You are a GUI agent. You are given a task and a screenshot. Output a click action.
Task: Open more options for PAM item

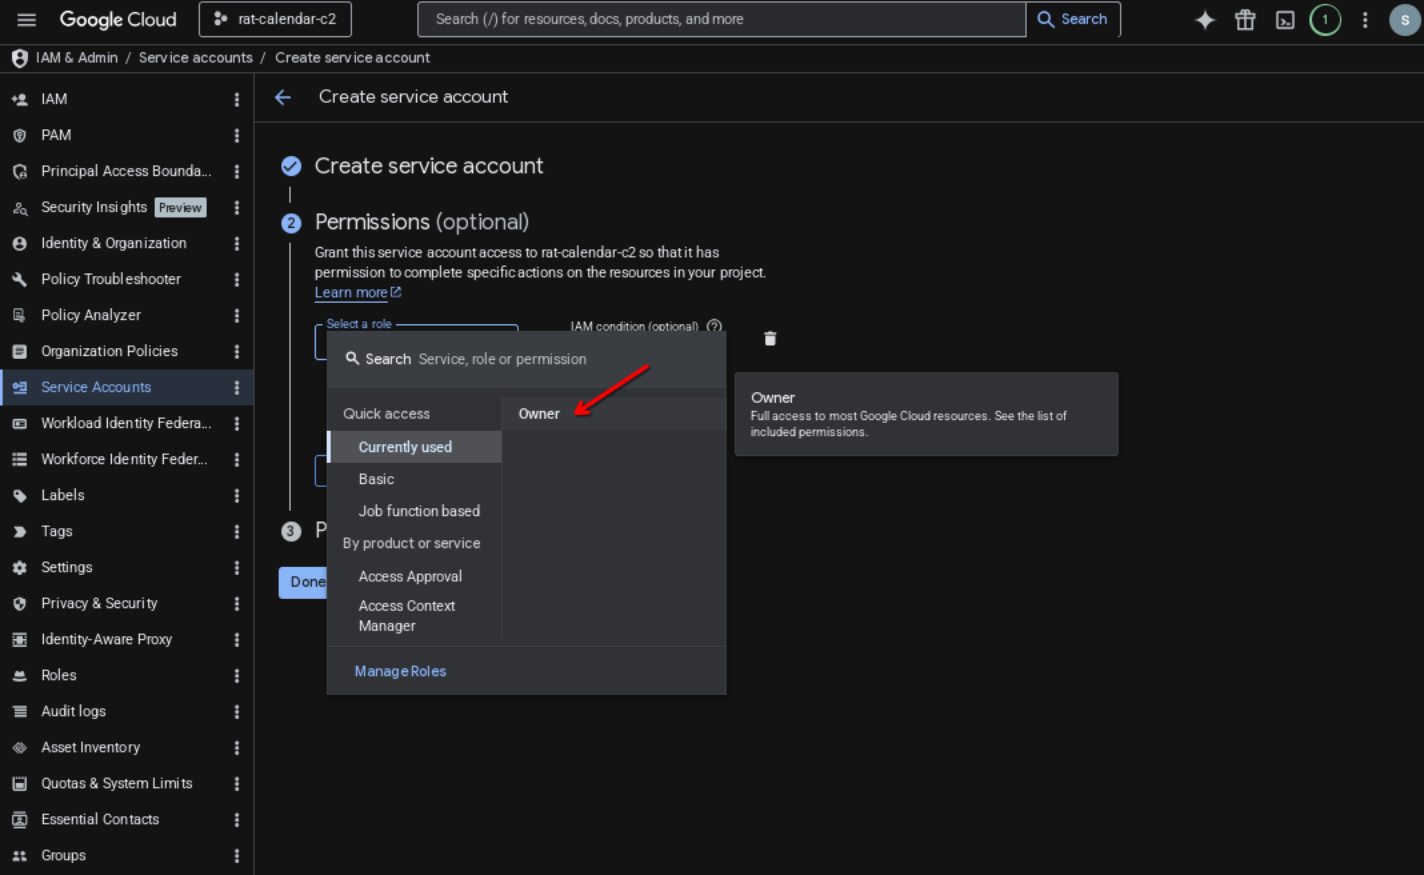237,135
